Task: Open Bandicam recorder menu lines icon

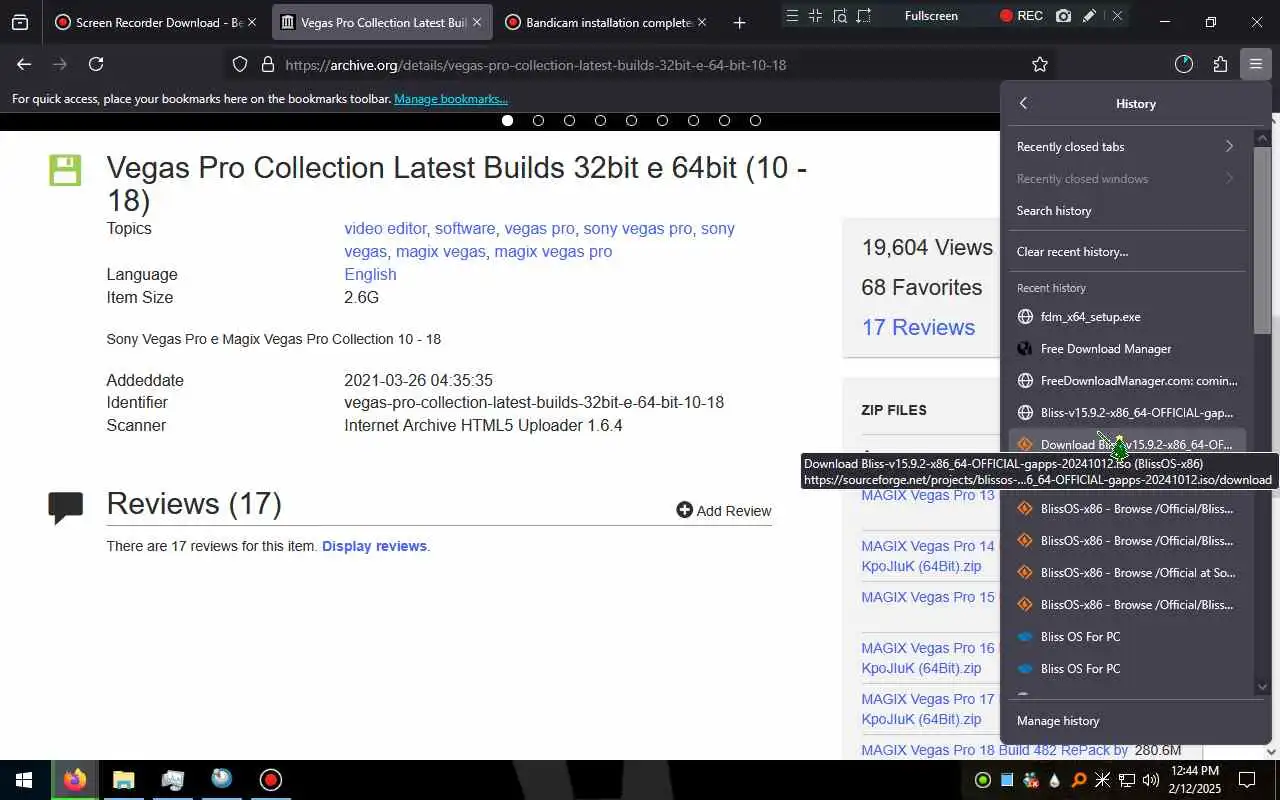Action: pyautogui.click(x=792, y=16)
